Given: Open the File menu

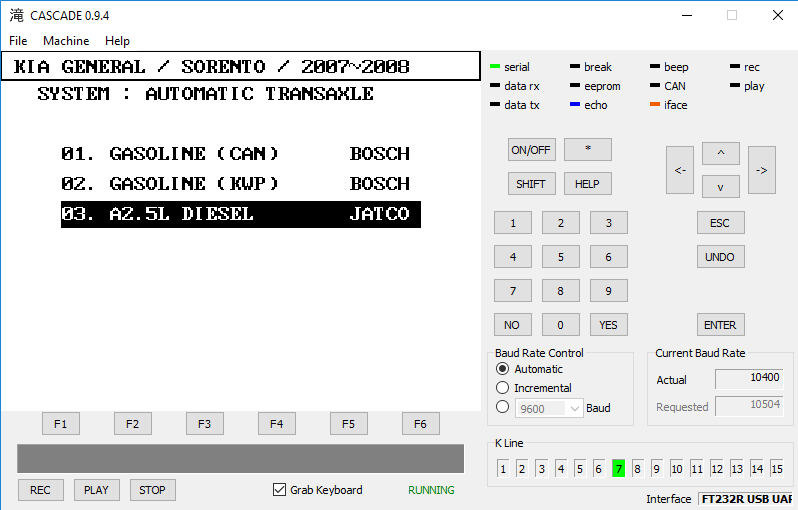Looking at the screenshot, I should click(x=18, y=41).
